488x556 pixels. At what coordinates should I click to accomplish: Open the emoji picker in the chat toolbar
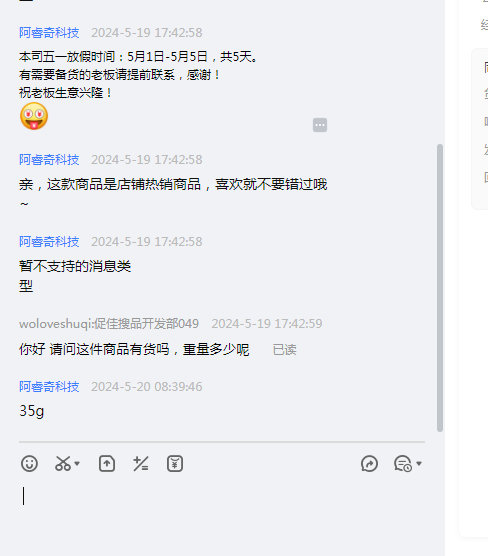click(x=29, y=463)
